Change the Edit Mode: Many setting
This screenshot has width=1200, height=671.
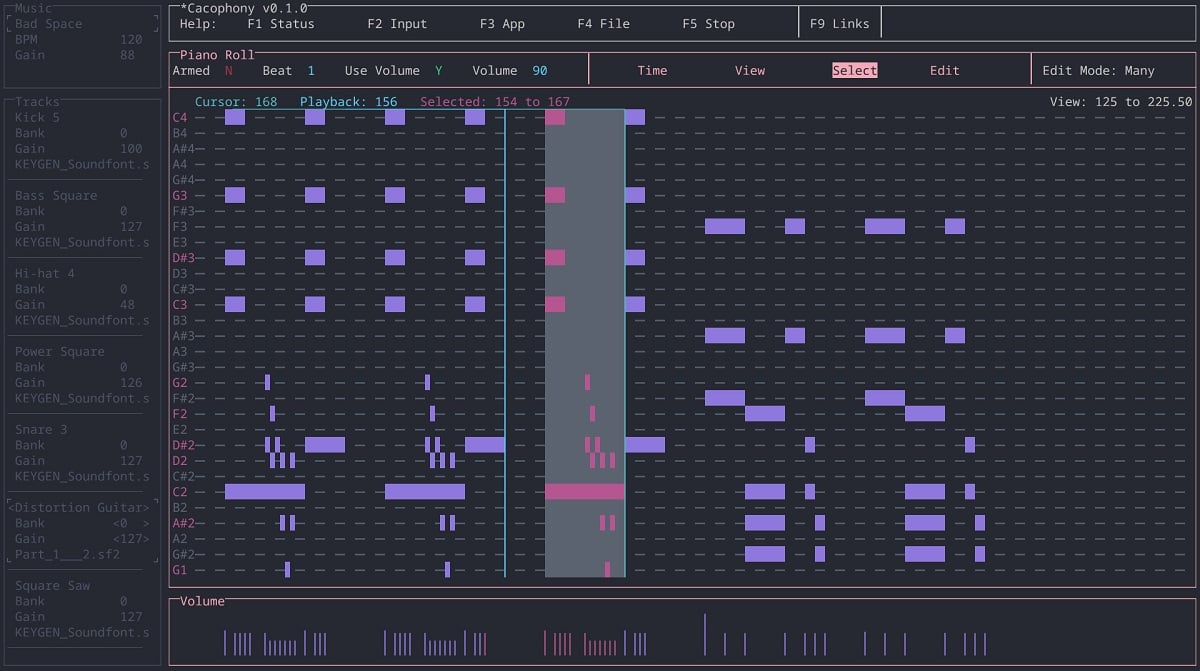[1098, 71]
